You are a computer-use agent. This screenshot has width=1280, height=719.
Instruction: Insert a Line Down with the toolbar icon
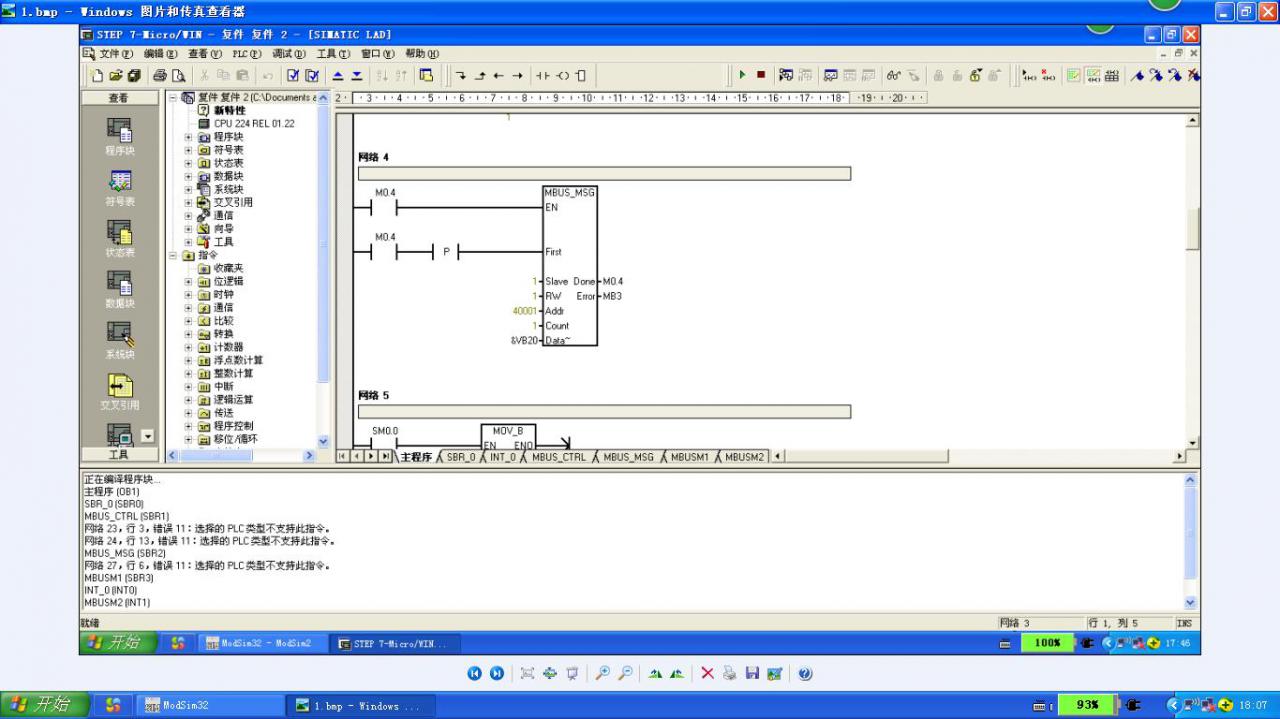point(461,75)
